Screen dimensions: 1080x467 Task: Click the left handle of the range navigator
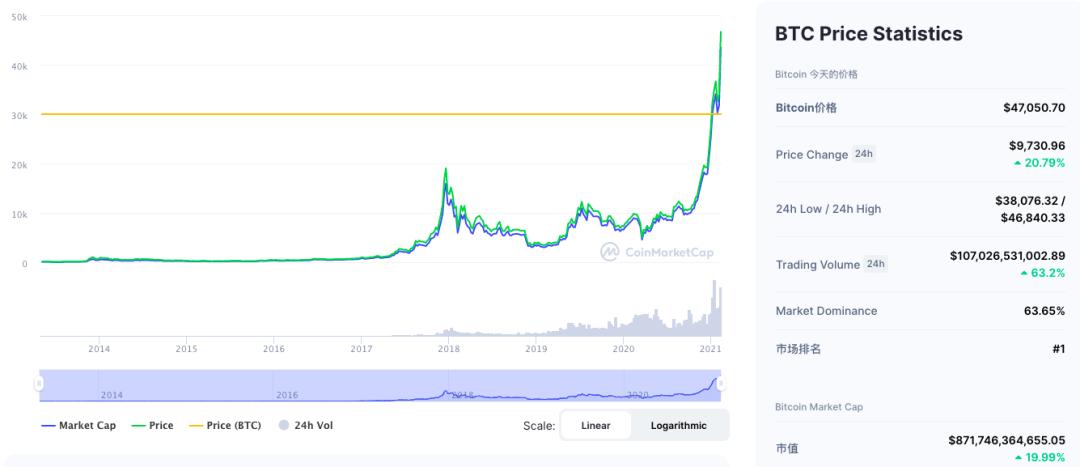tap(40, 383)
